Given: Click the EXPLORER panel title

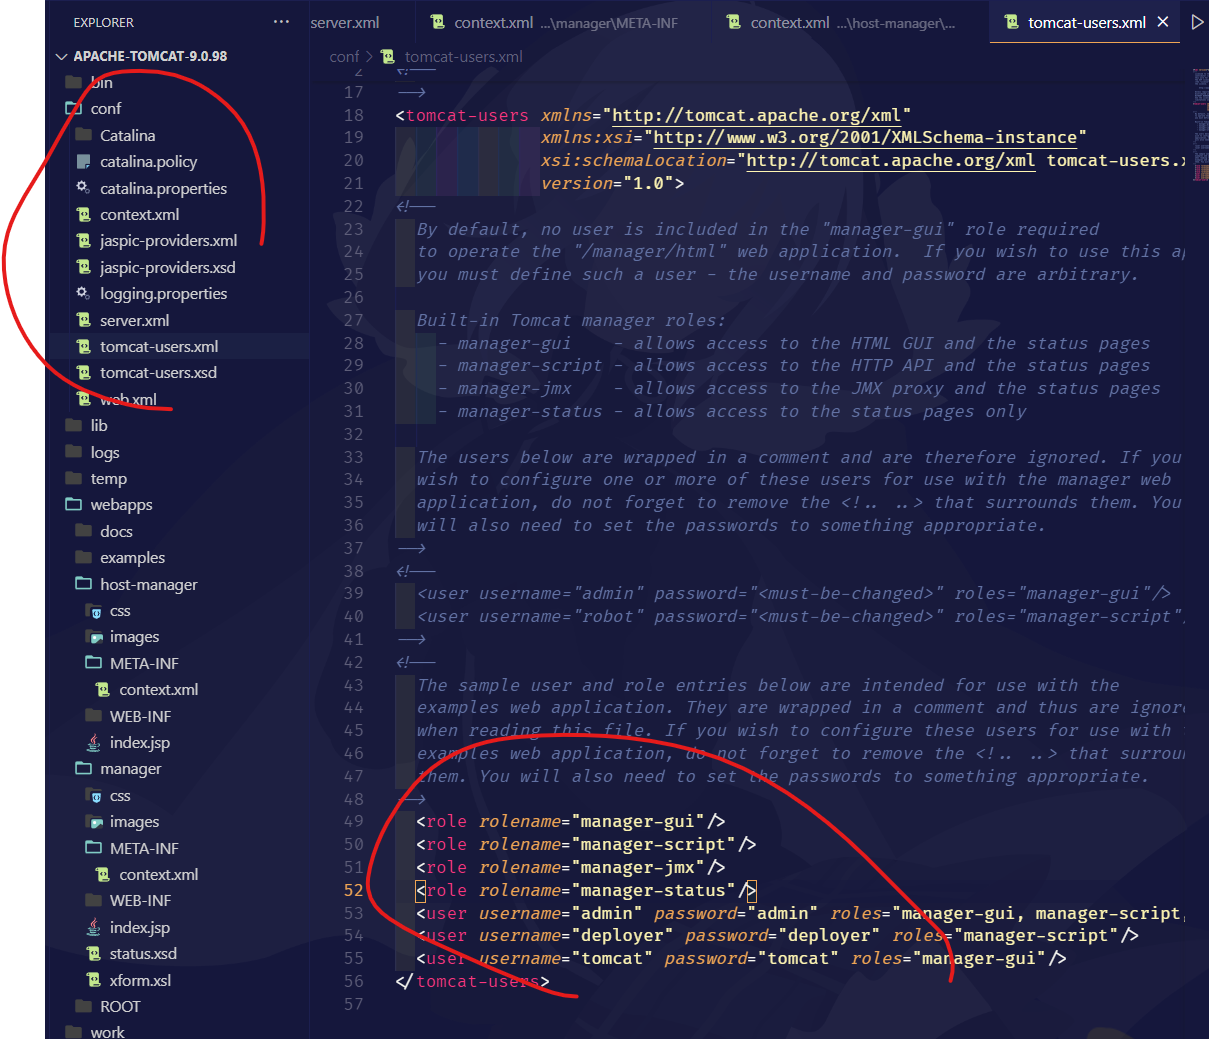Looking at the screenshot, I should click(x=104, y=22).
